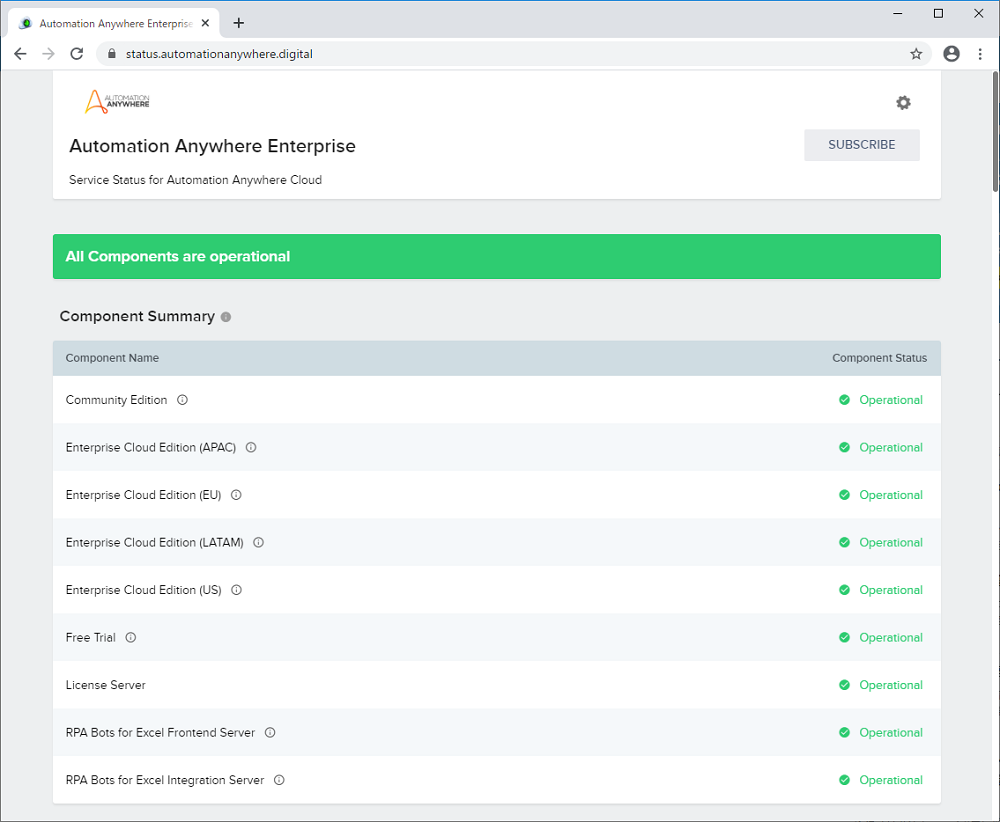Click 'Service Status for Automation Anywhere Cloud' text
The image size is (1000, 822).
tap(195, 180)
